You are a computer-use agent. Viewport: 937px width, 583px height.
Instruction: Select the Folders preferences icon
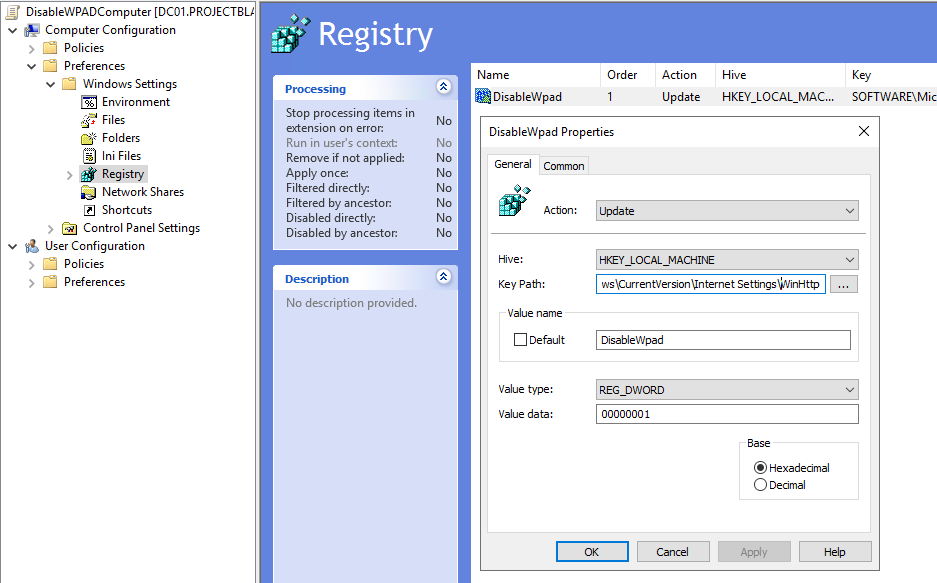[88, 137]
